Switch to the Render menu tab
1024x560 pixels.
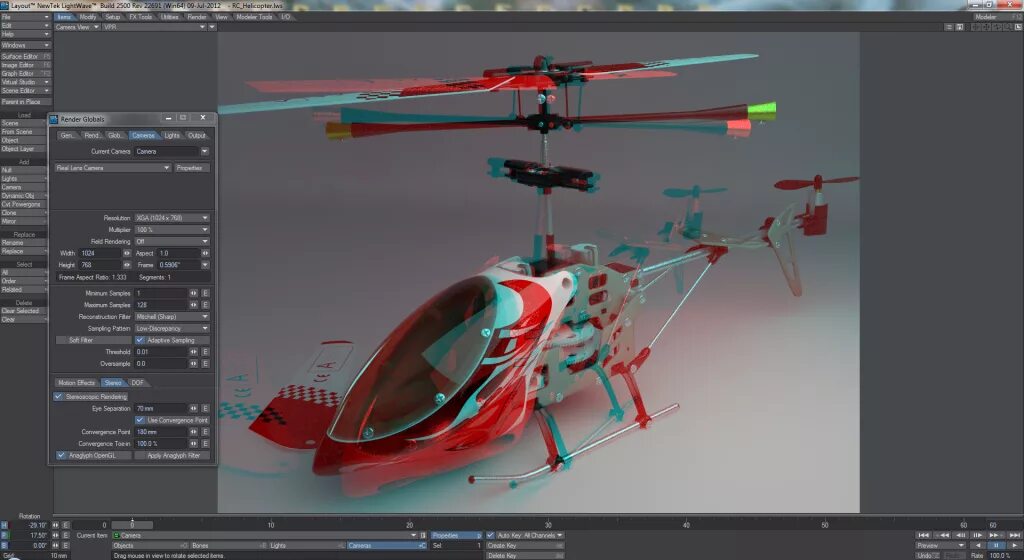click(x=197, y=16)
